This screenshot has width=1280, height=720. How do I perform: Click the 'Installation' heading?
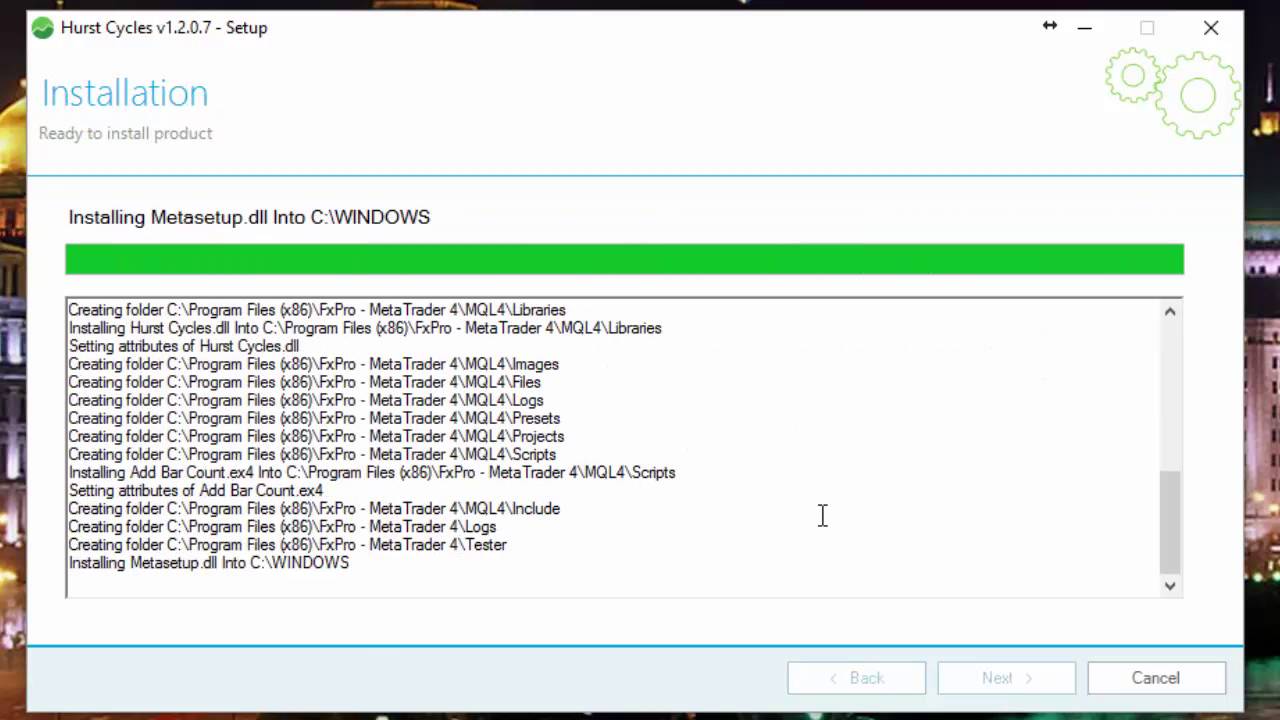click(x=125, y=93)
